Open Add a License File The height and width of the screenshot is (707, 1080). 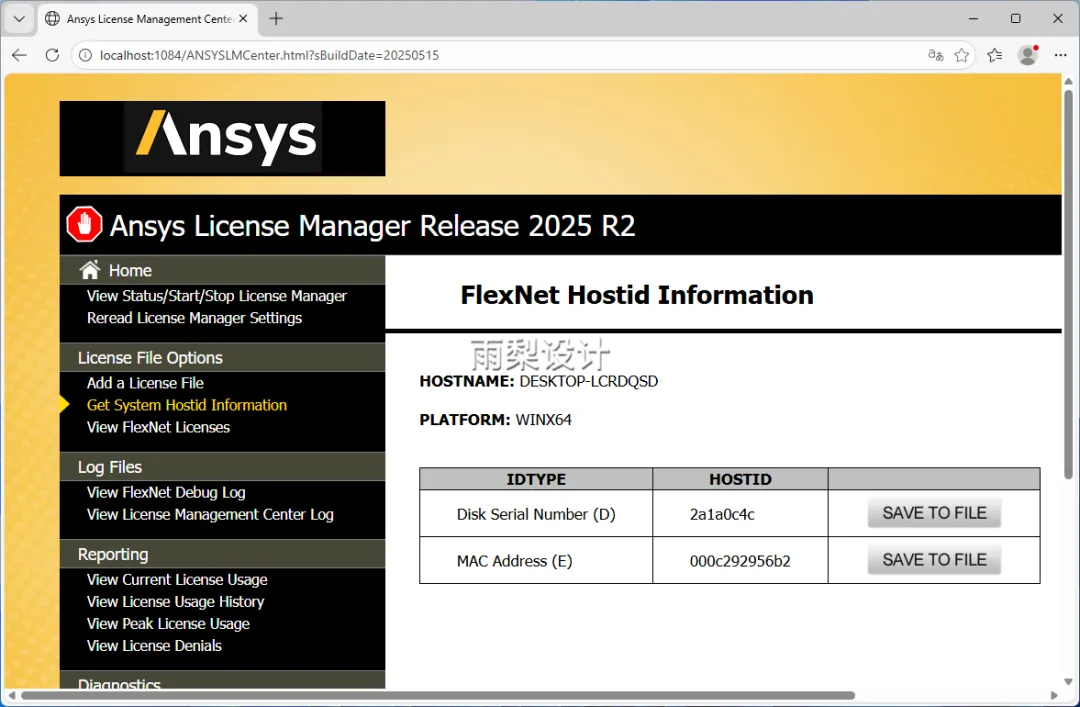click(x=145, y=383)
